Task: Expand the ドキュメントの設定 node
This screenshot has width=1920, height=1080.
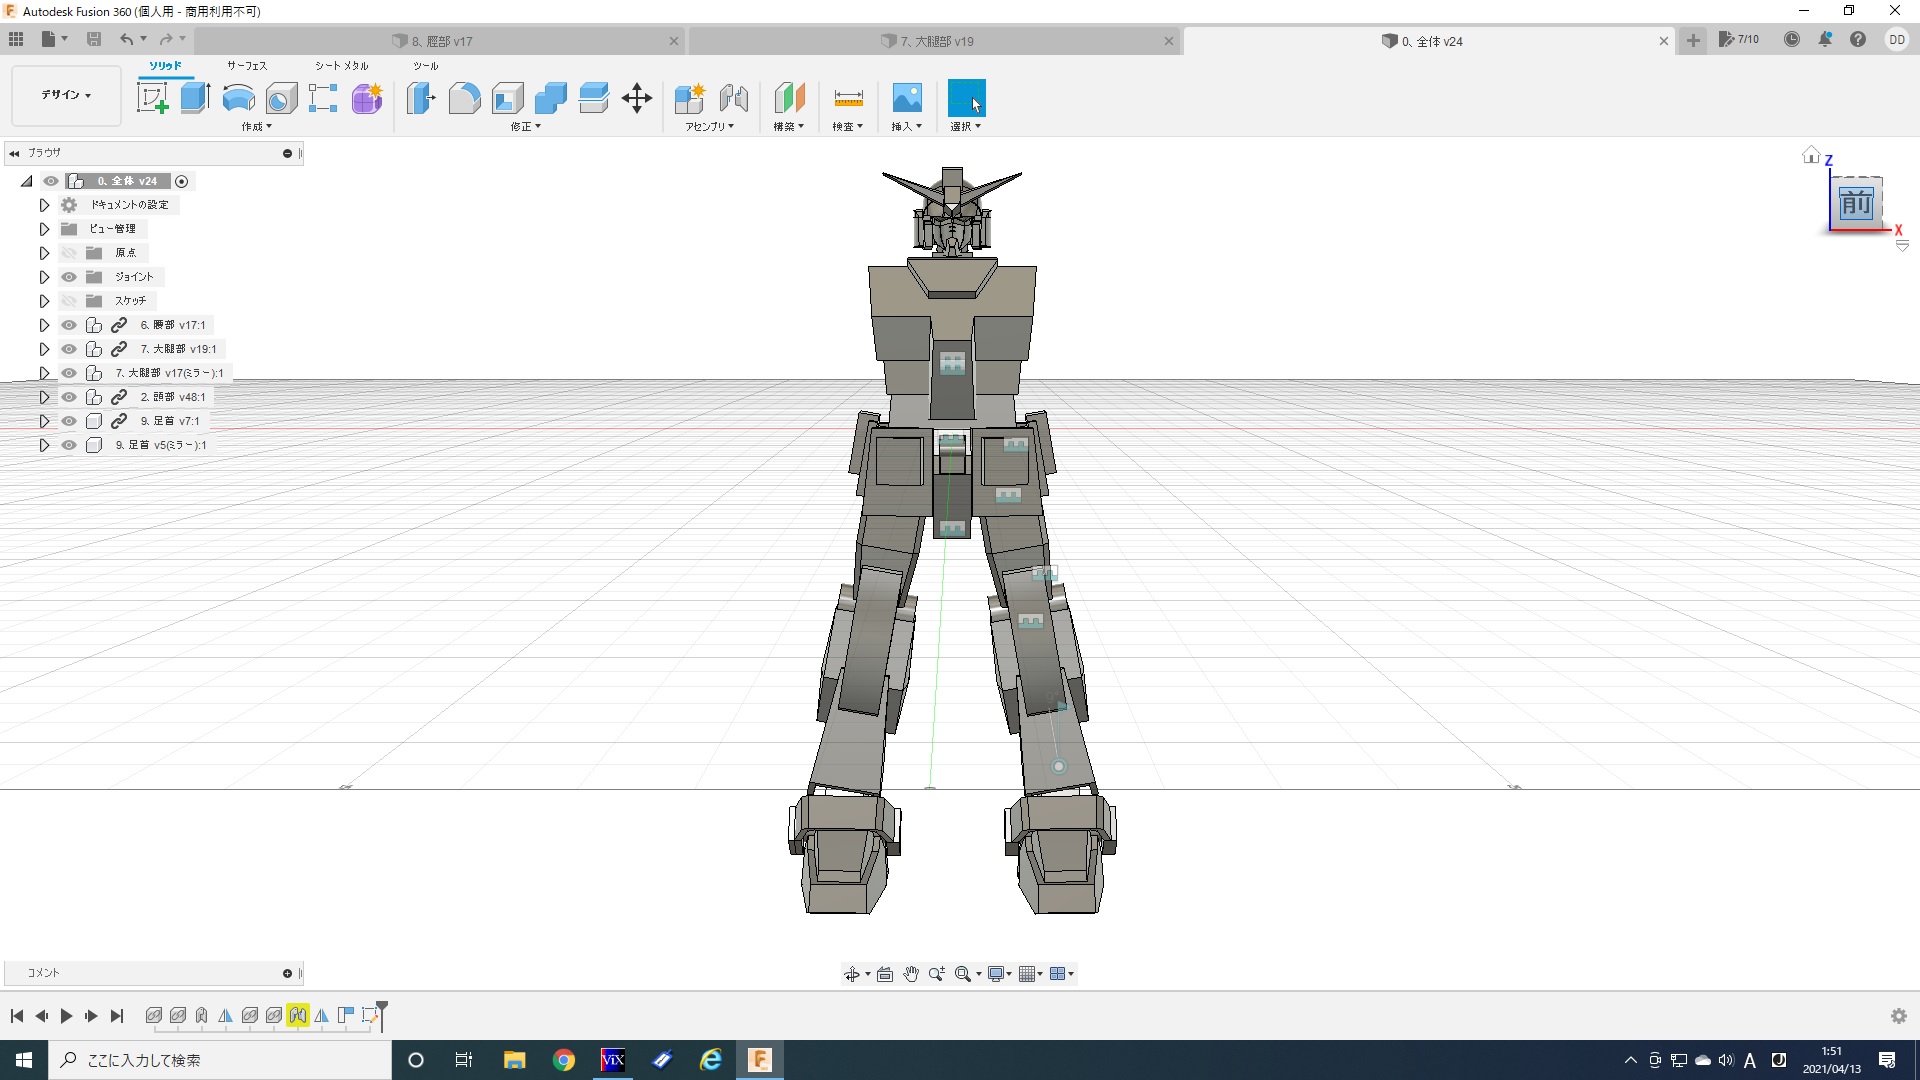Action: click(x=44, y=205)
